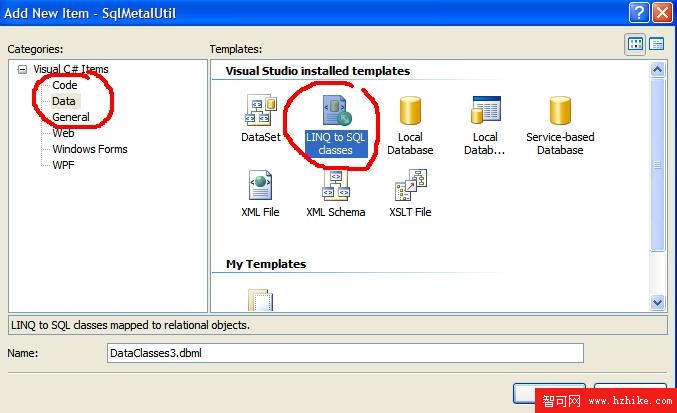
Task: Select the Web category
Action: [63, 133]
